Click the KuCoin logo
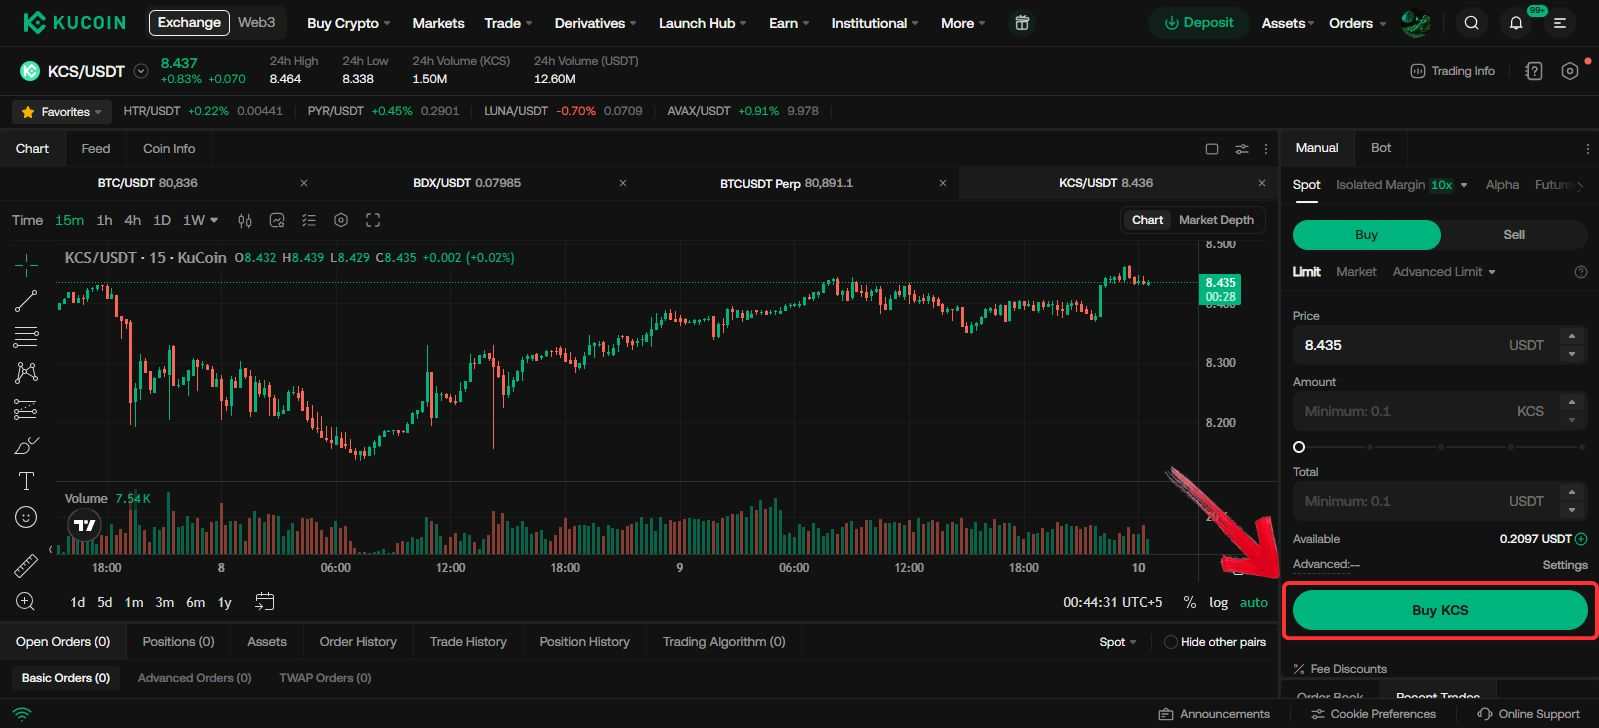Screen dimensions: 1599x728 click(x=75, y=22)
